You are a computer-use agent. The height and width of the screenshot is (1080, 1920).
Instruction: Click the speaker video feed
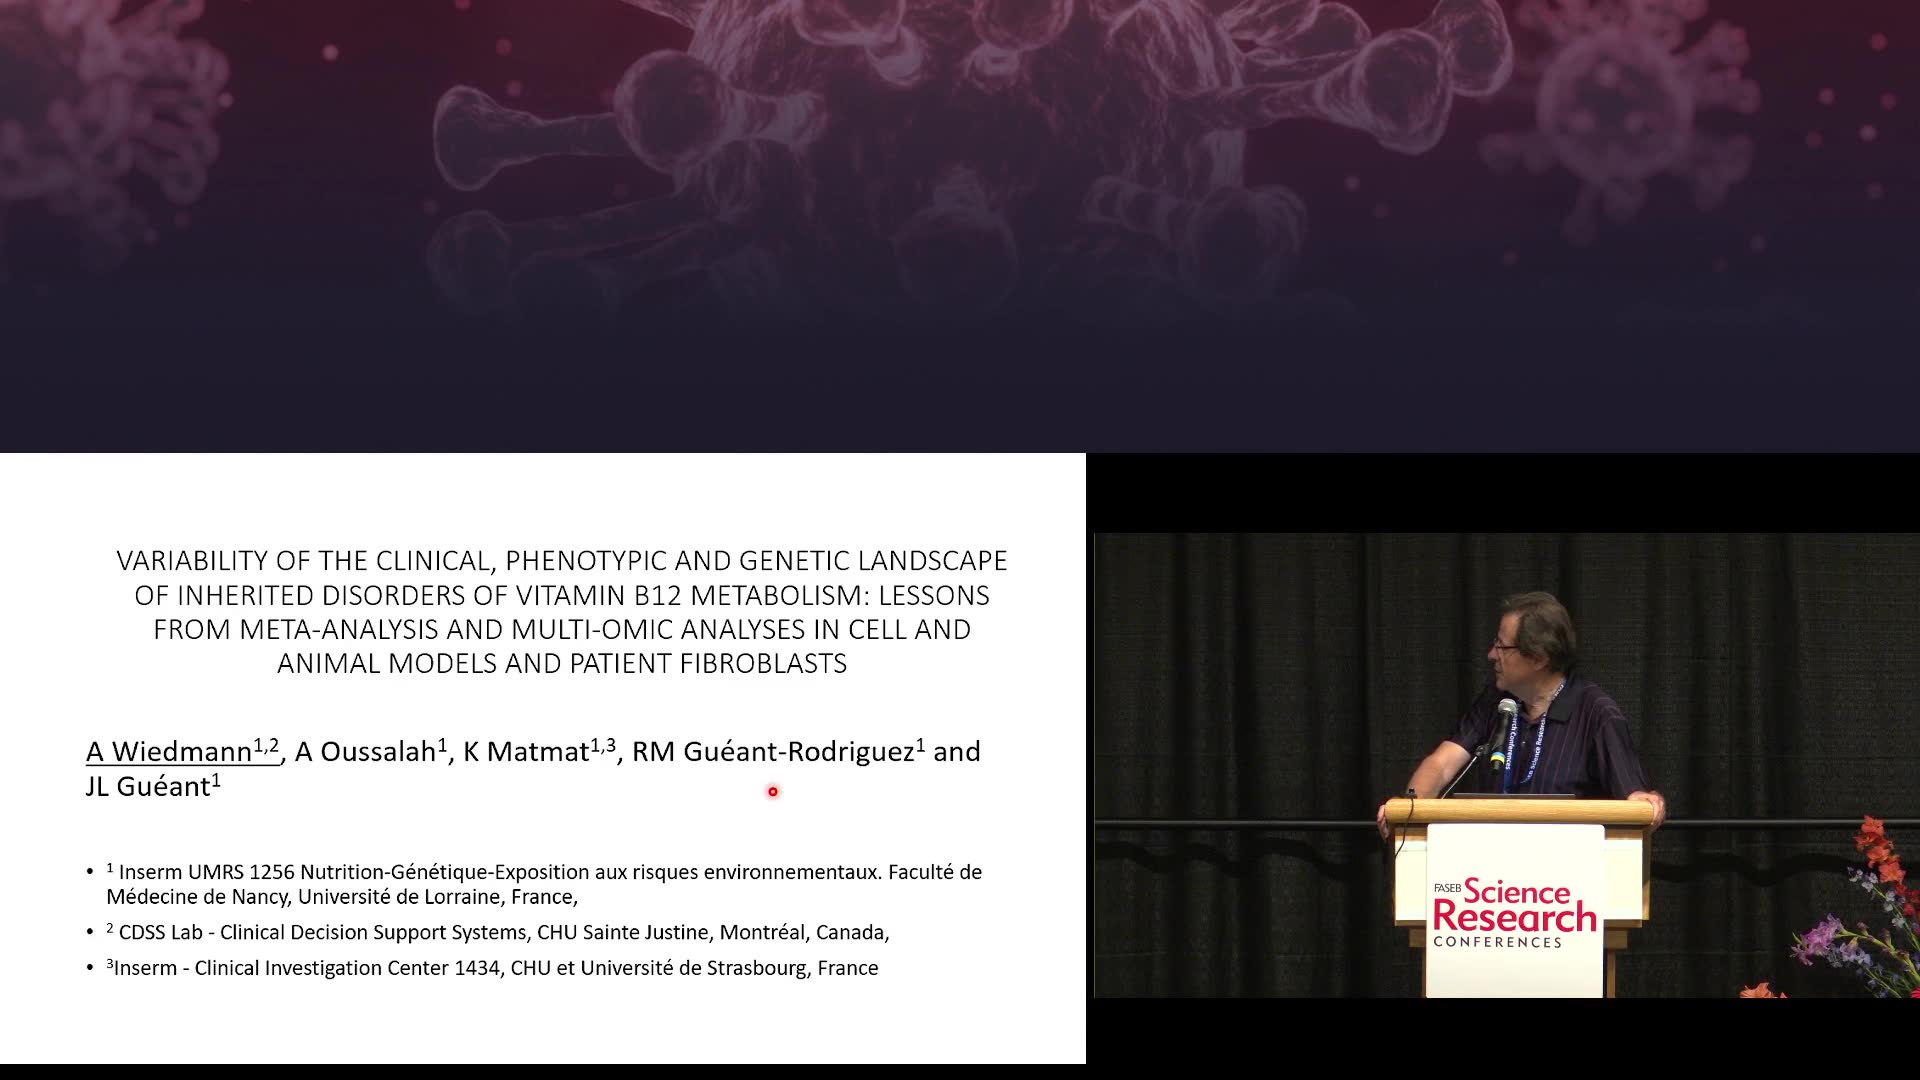click(x=1507, y=765)
